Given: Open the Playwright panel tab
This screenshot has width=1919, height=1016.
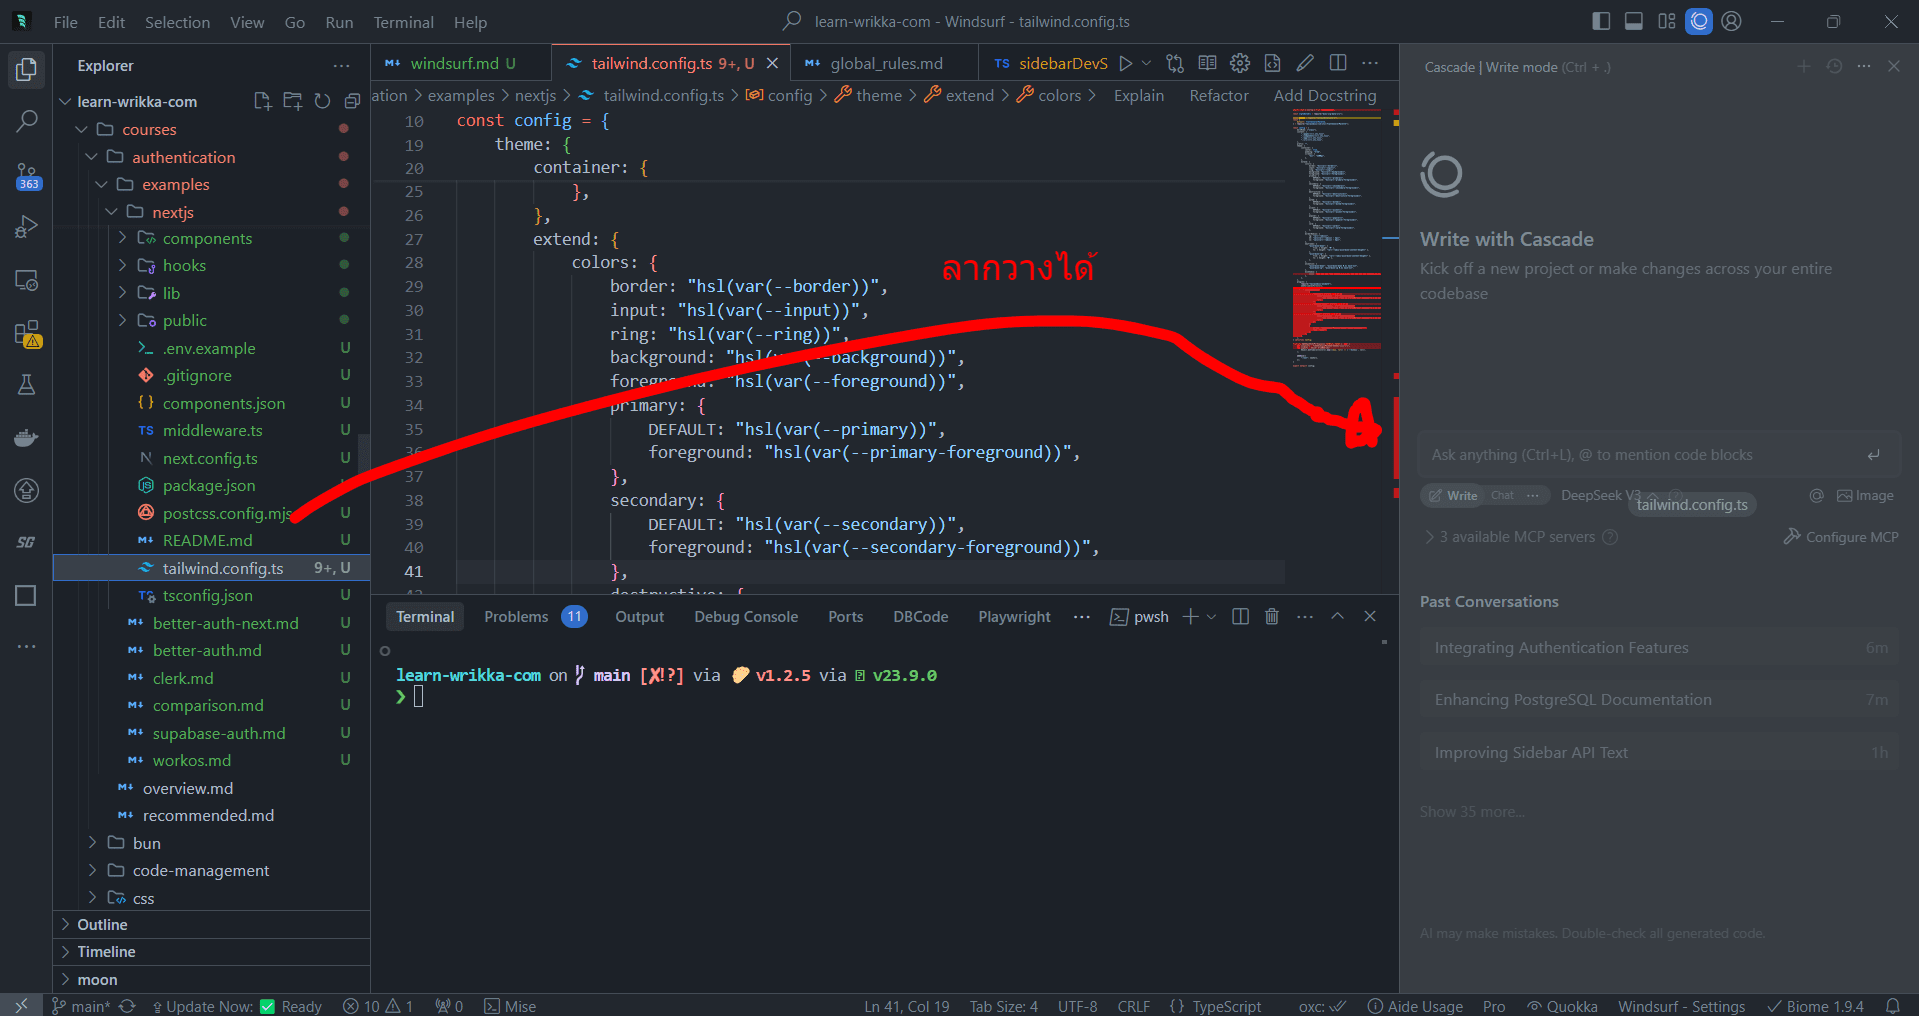Looking at the screenshot, I should coord(1014,616).
